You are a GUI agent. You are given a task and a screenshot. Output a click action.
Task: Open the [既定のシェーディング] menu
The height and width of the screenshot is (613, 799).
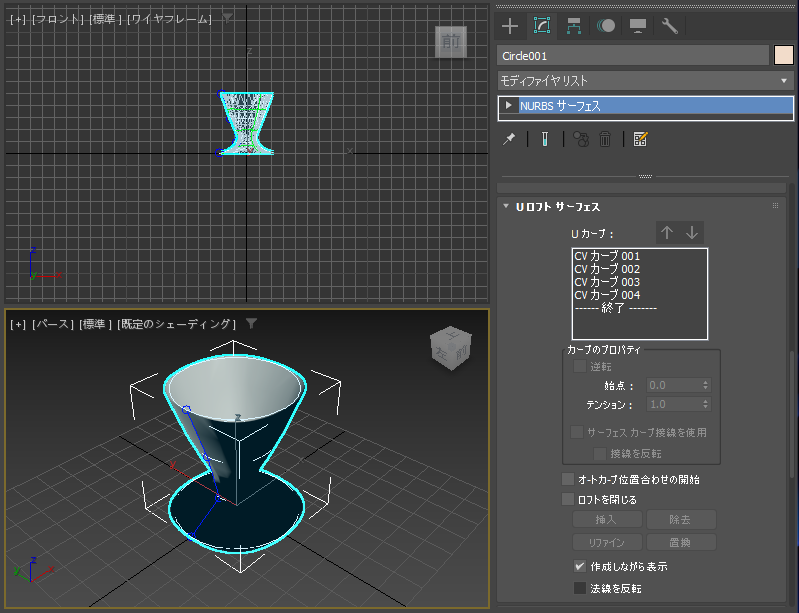(x=176, y=324)
